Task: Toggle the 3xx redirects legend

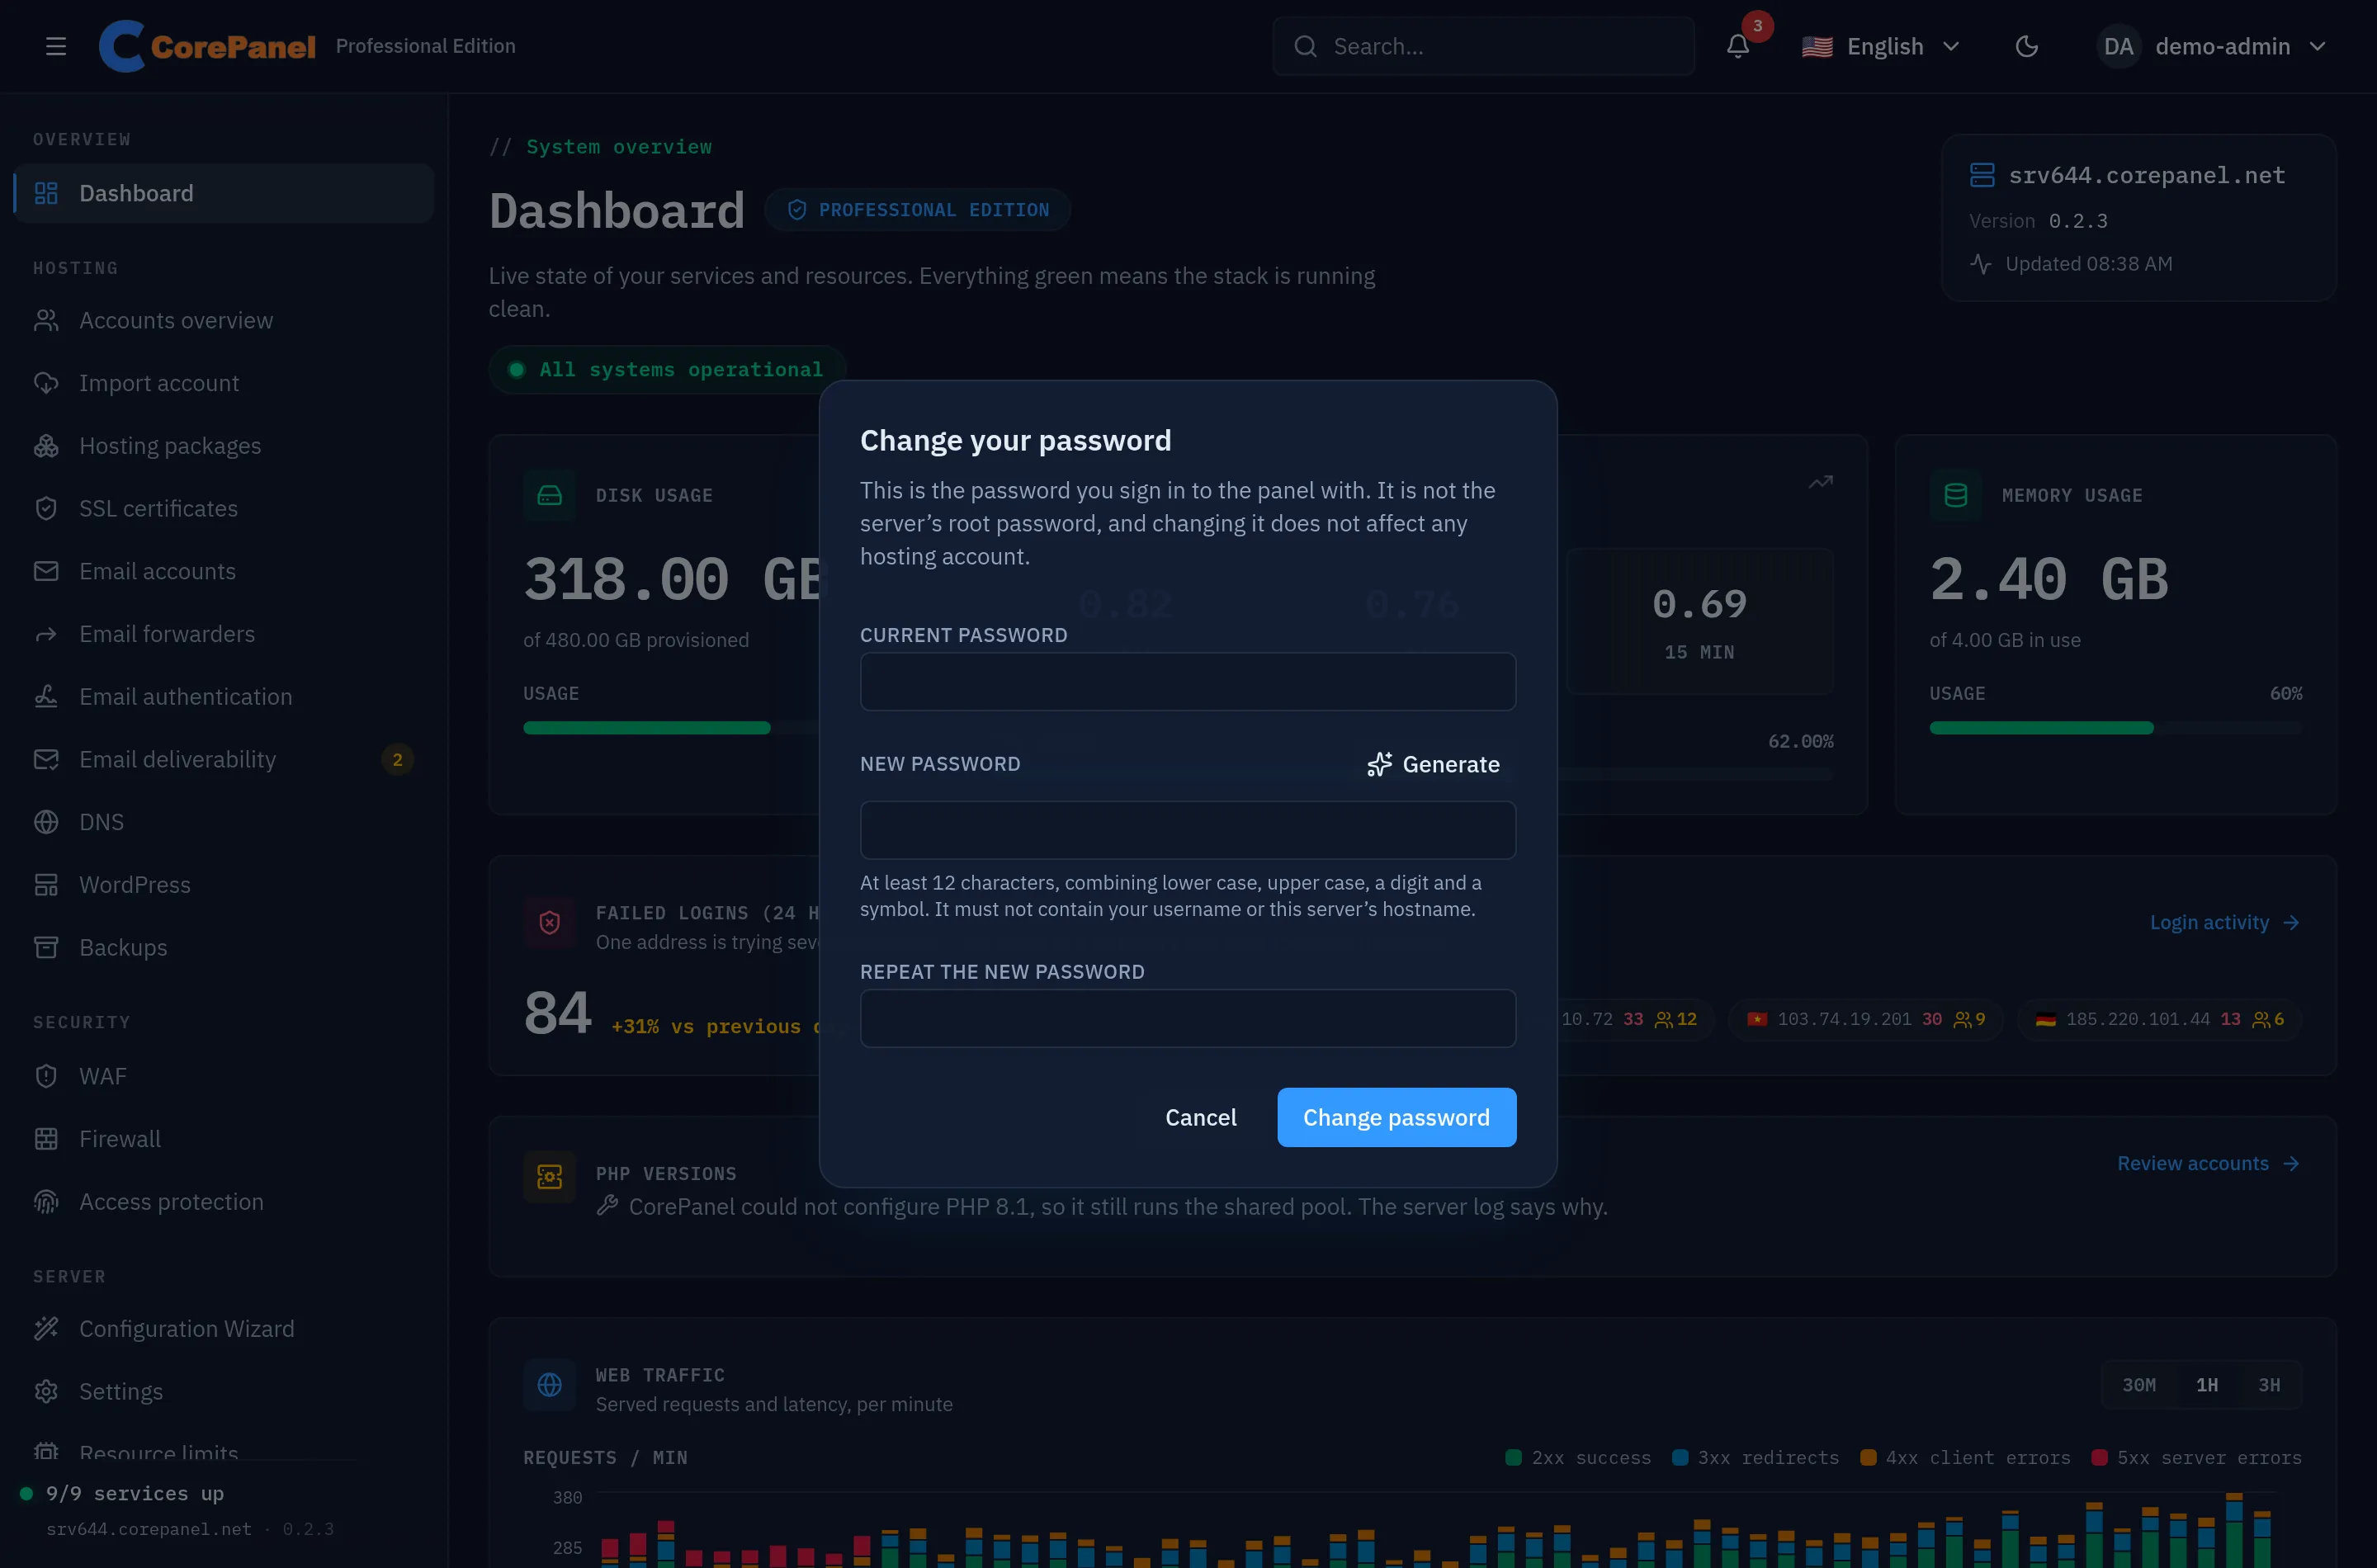Action: coord(1756,1458)
